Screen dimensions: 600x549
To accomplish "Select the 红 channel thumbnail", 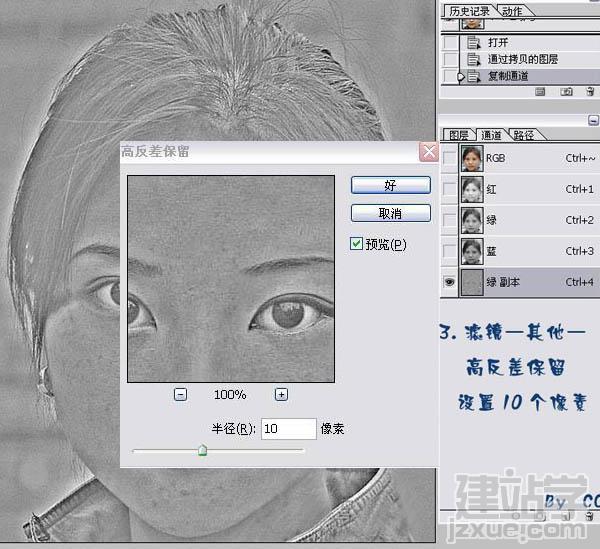I will 472,189.
